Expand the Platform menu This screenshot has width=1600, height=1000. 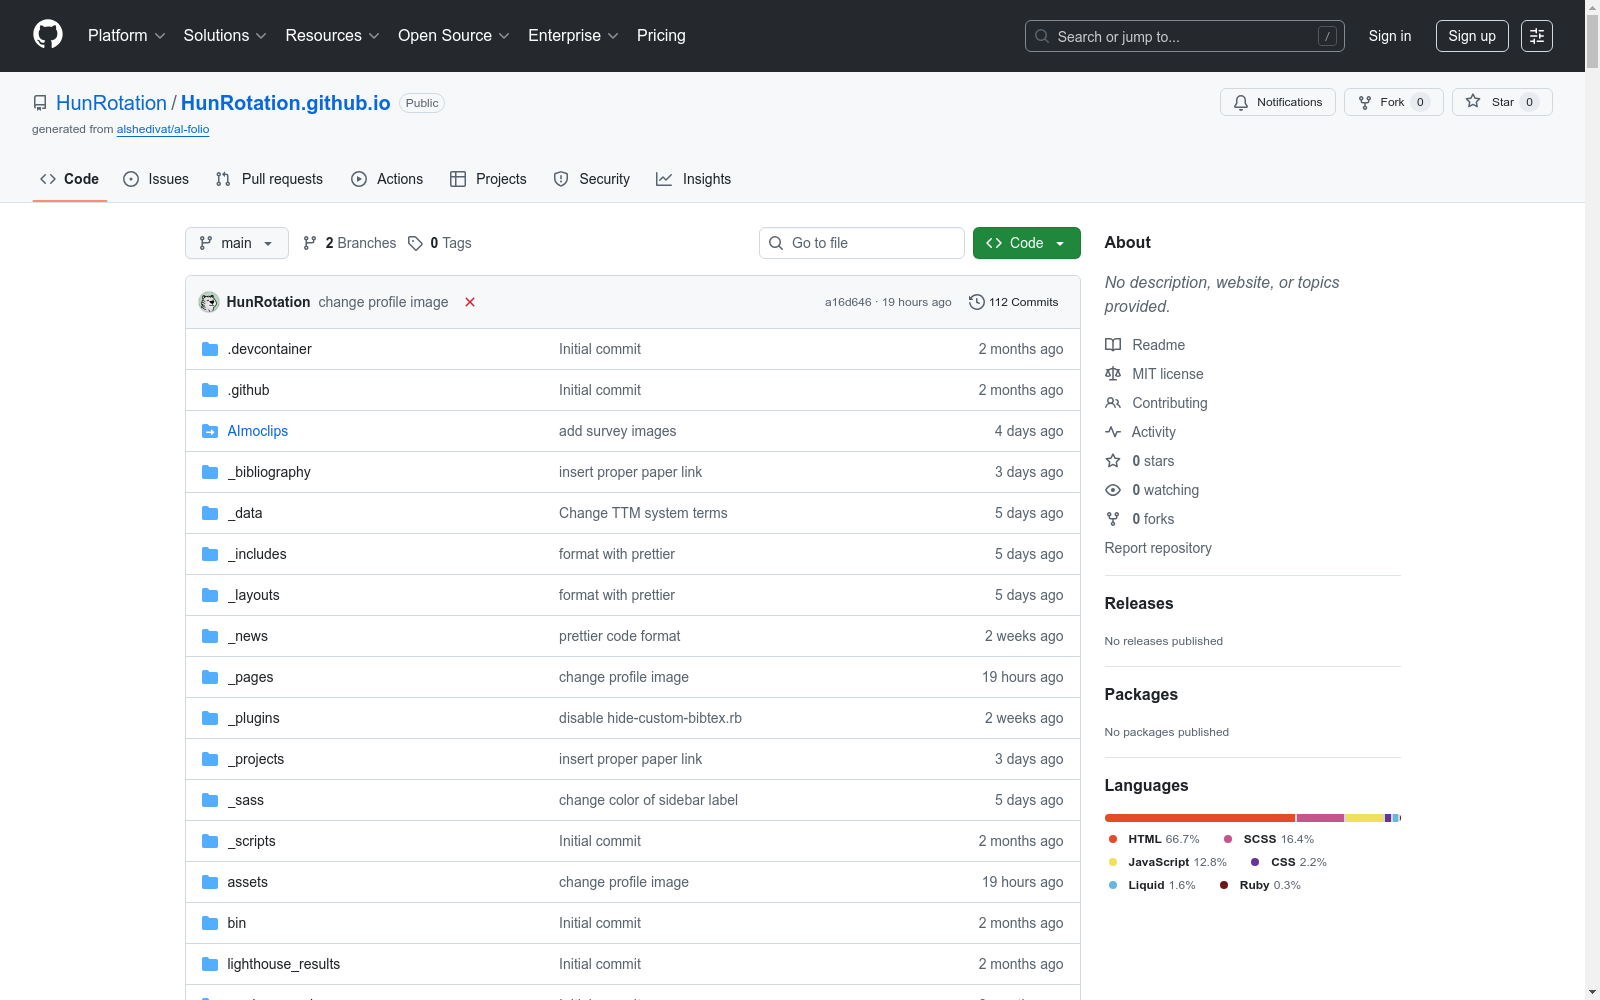[x=127, y=35]
